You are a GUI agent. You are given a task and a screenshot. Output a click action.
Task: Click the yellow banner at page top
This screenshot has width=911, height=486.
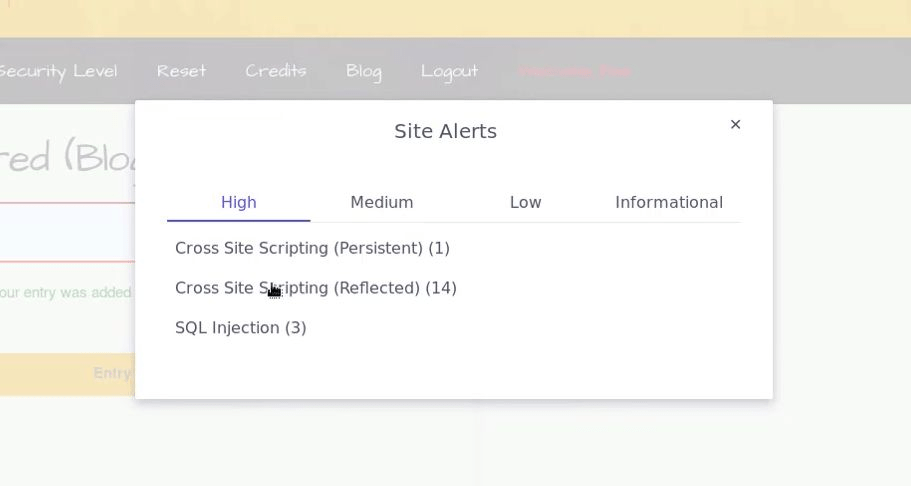pyautogui.click(x=455, y=18)
